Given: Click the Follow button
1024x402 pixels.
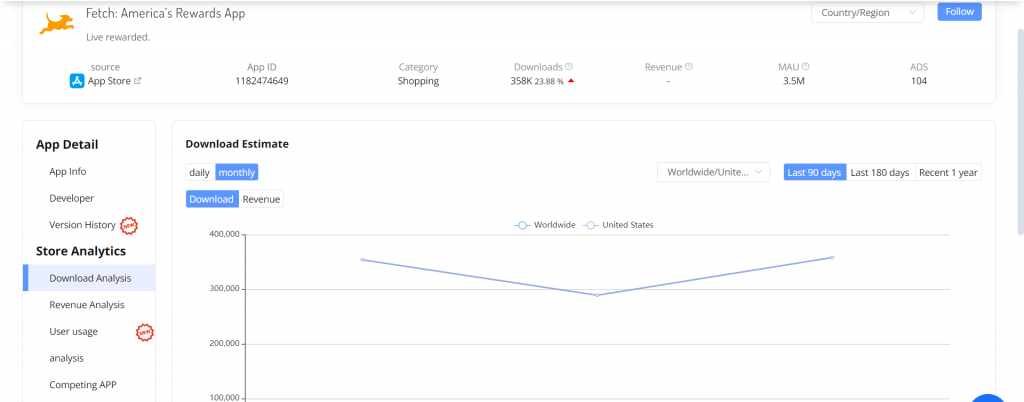Looking at the screenshot, I should (x=959, y=12).
